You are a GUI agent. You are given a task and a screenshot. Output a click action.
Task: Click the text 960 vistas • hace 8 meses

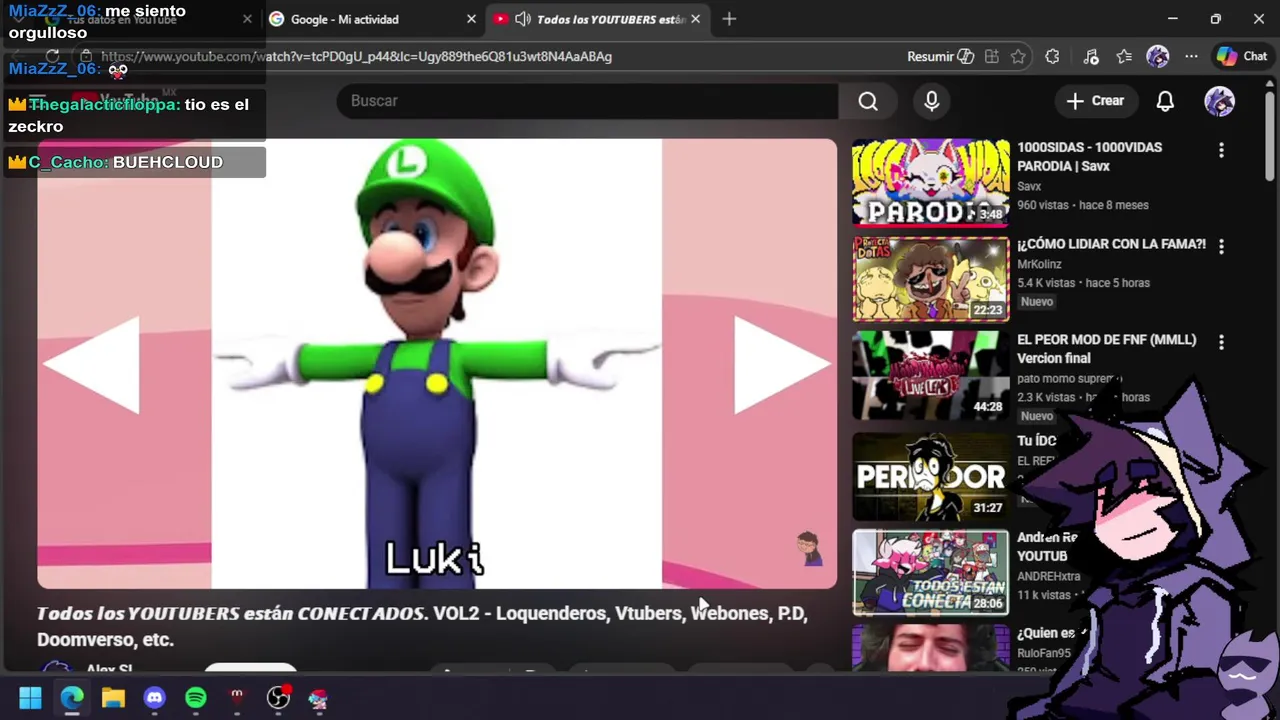[x=1083, y=205]
